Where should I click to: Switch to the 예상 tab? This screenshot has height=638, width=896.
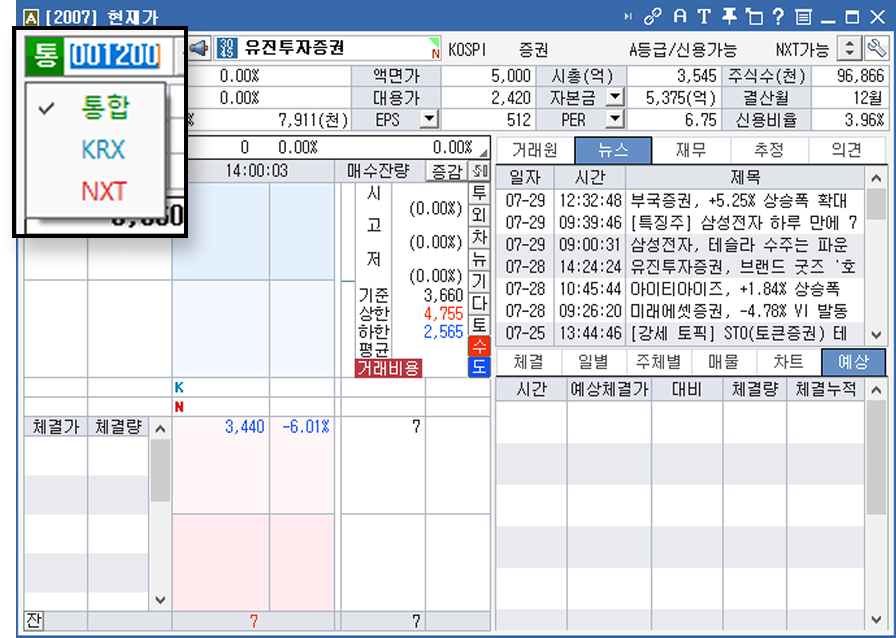[854, 362]
